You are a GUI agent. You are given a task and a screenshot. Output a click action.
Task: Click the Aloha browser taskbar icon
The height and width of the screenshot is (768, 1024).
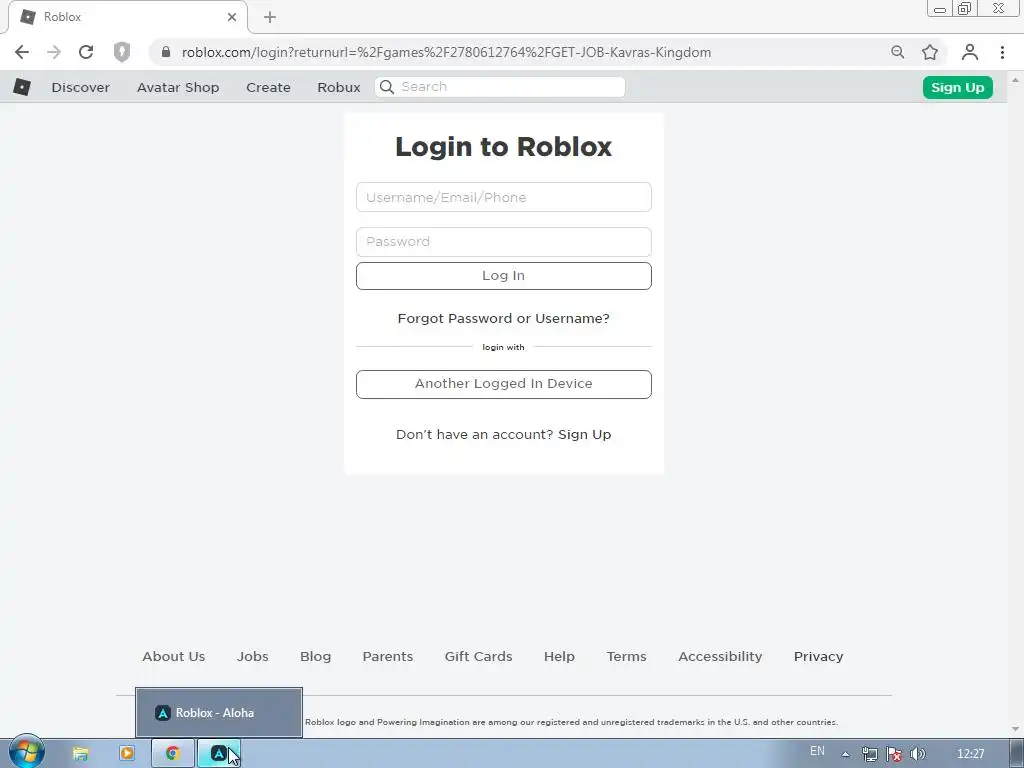(x=219, y=754)
